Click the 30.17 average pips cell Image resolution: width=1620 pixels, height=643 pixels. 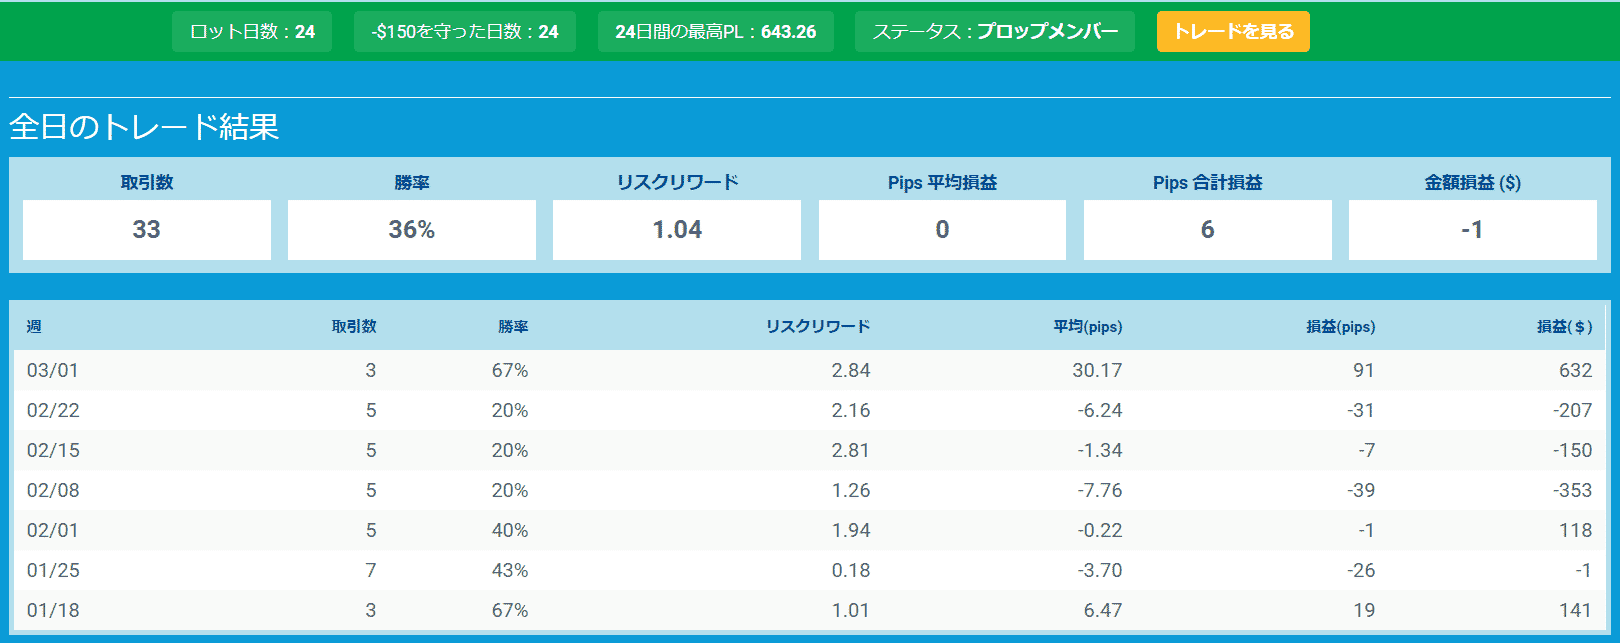point(1097,370)
